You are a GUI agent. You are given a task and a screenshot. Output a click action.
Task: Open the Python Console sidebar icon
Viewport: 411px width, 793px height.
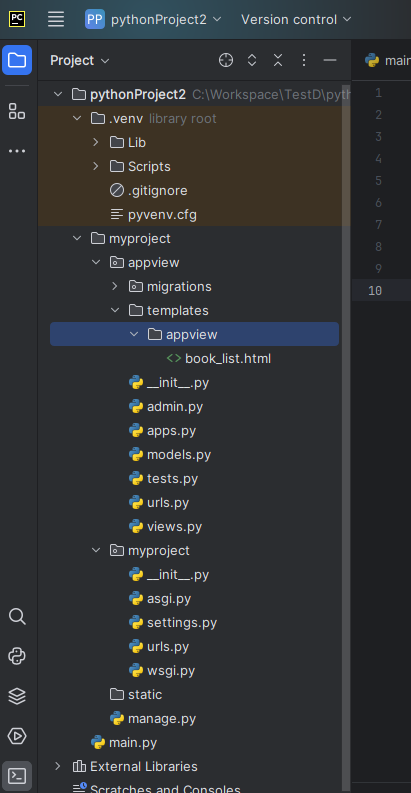tap(17, 656)
